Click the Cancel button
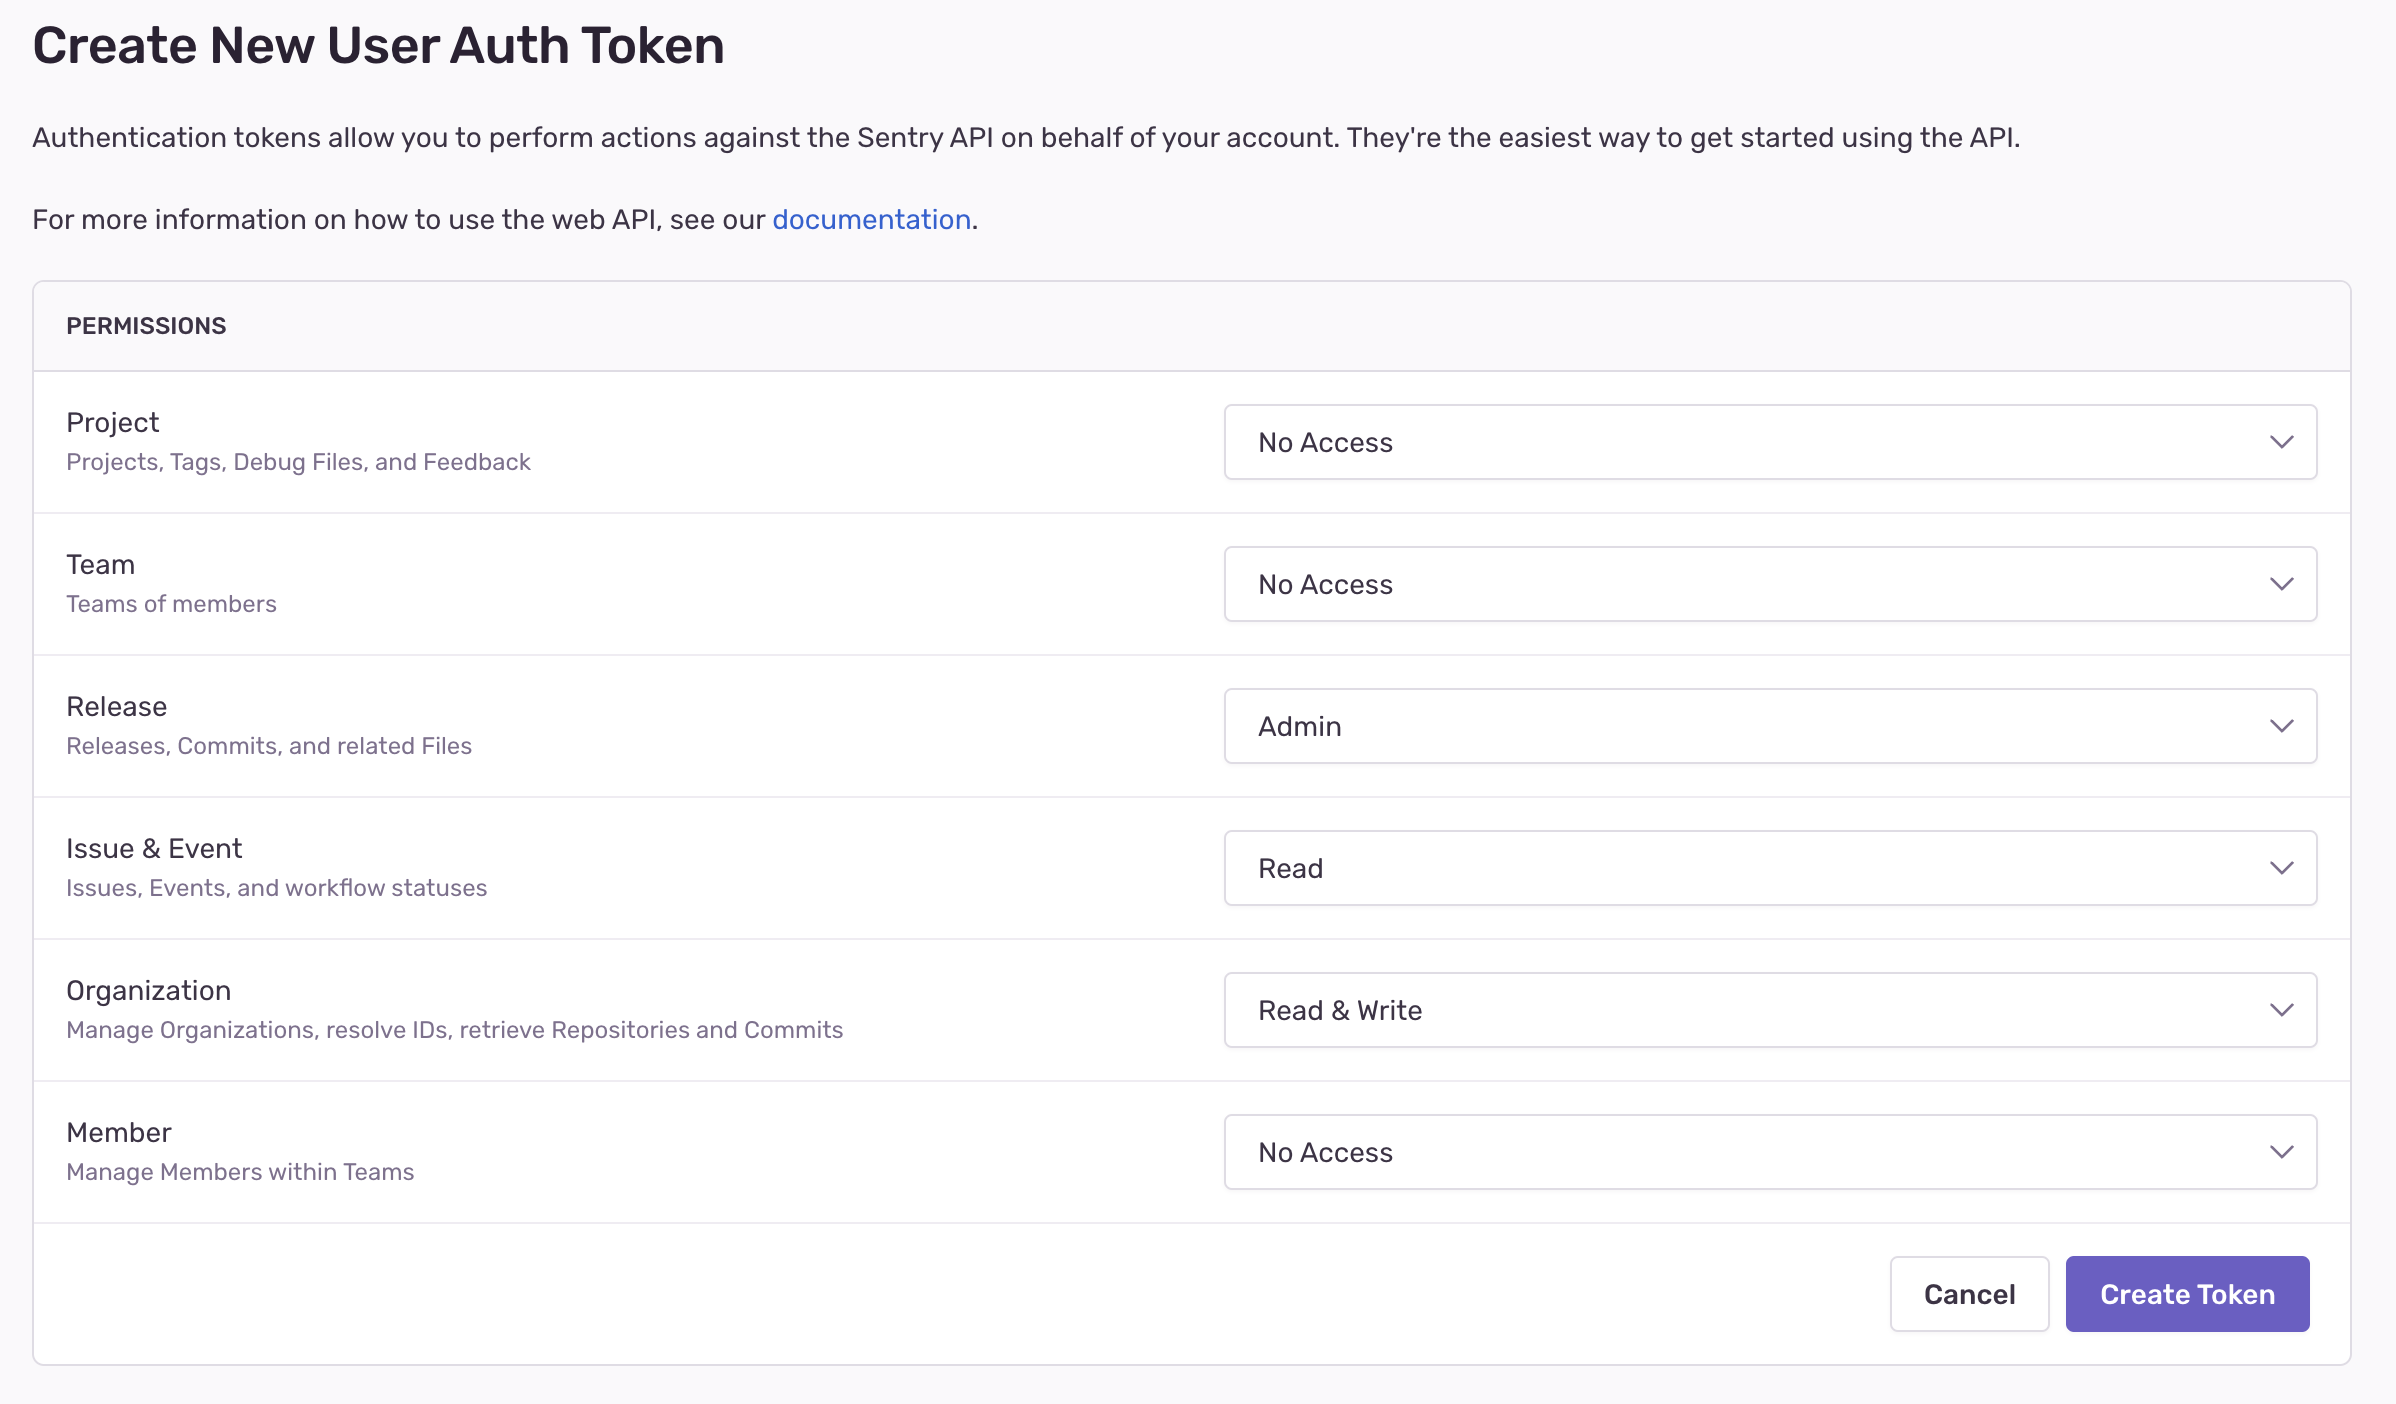 tap(1968, 1294)
